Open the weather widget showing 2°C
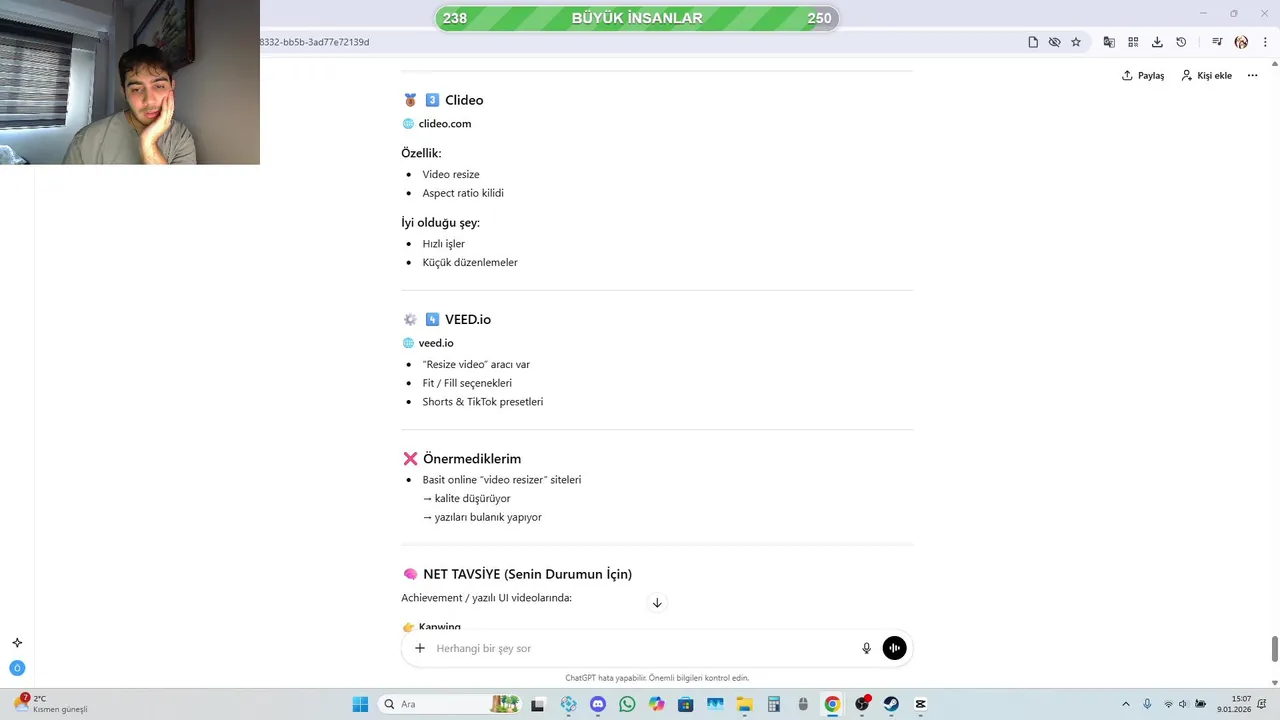1280x720 pixels. [50, 704]
